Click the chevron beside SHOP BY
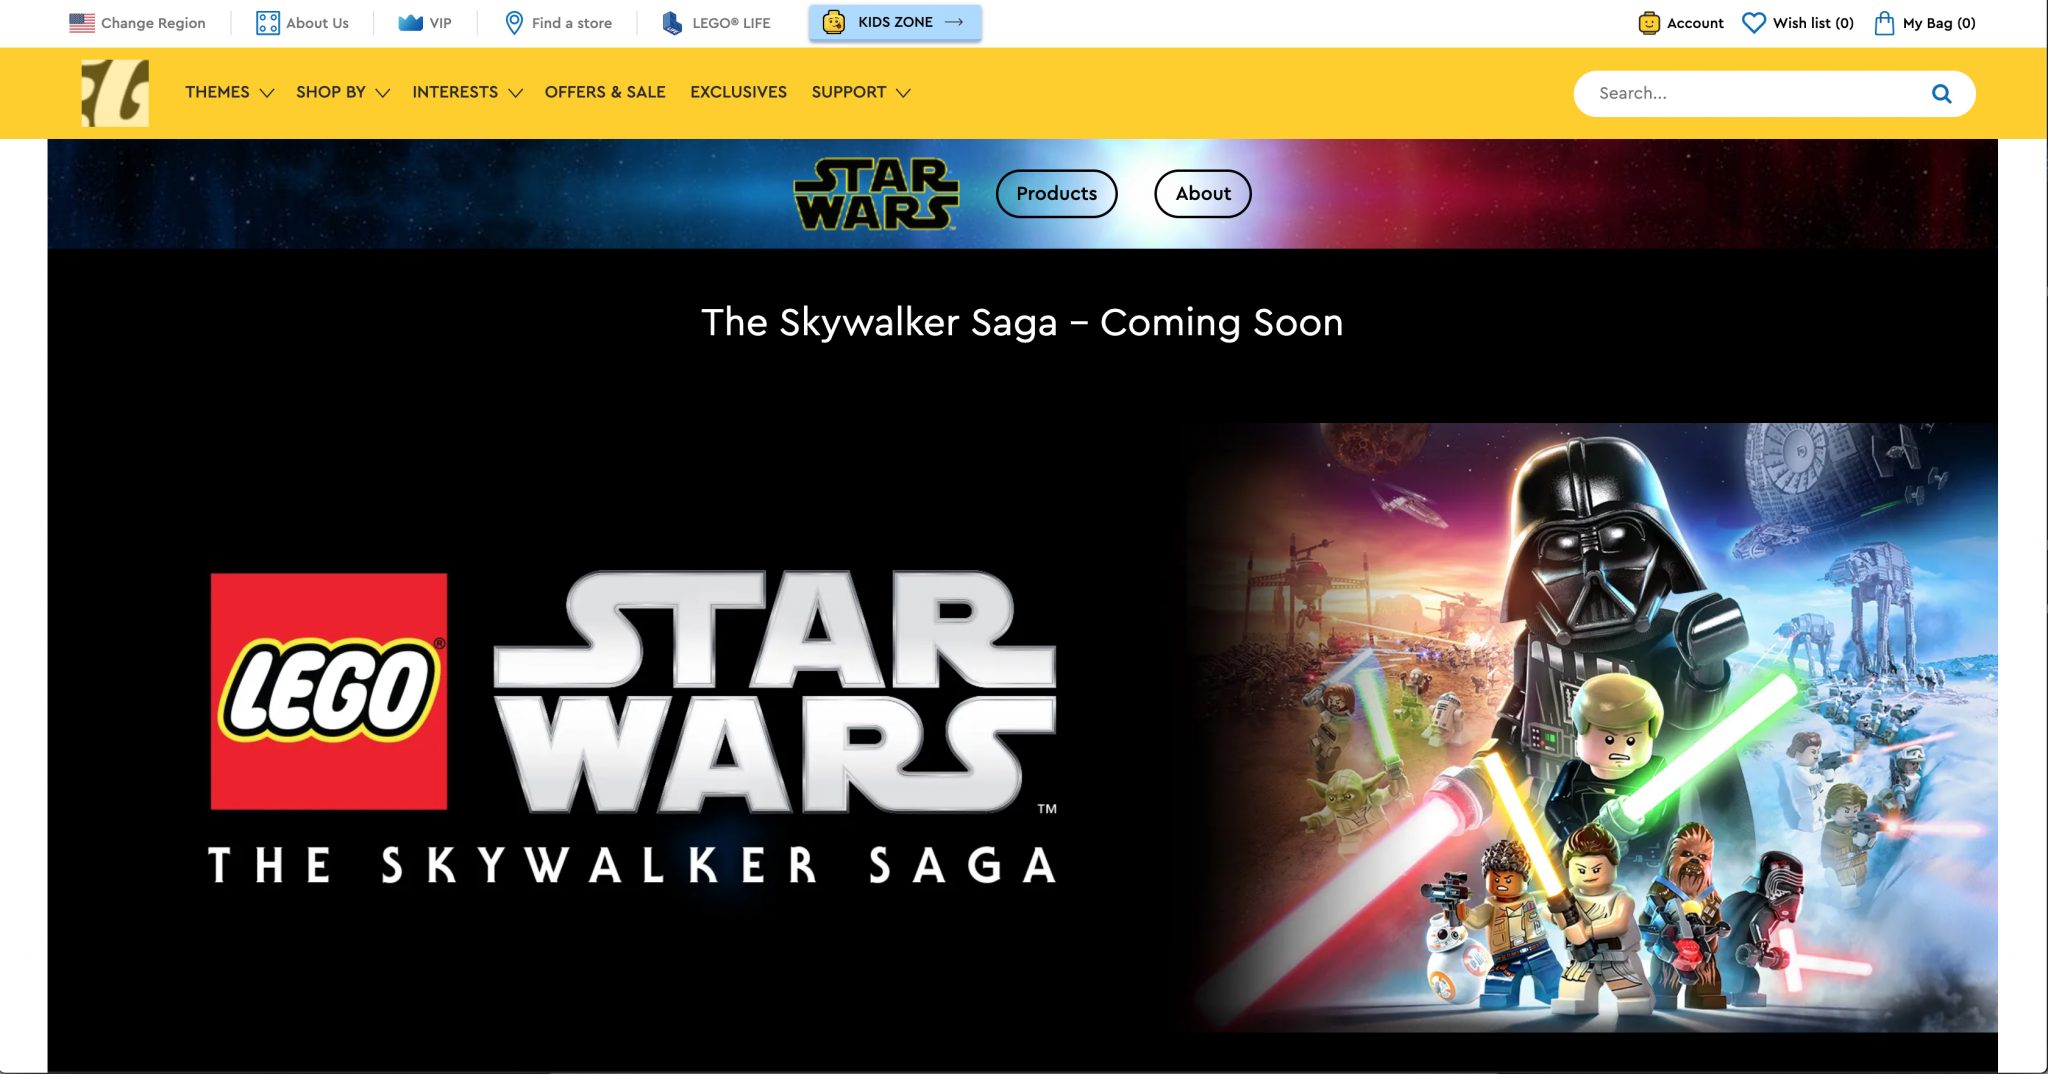The height and width of the screenshot is (1074, 2048). (x=382, y=93)
